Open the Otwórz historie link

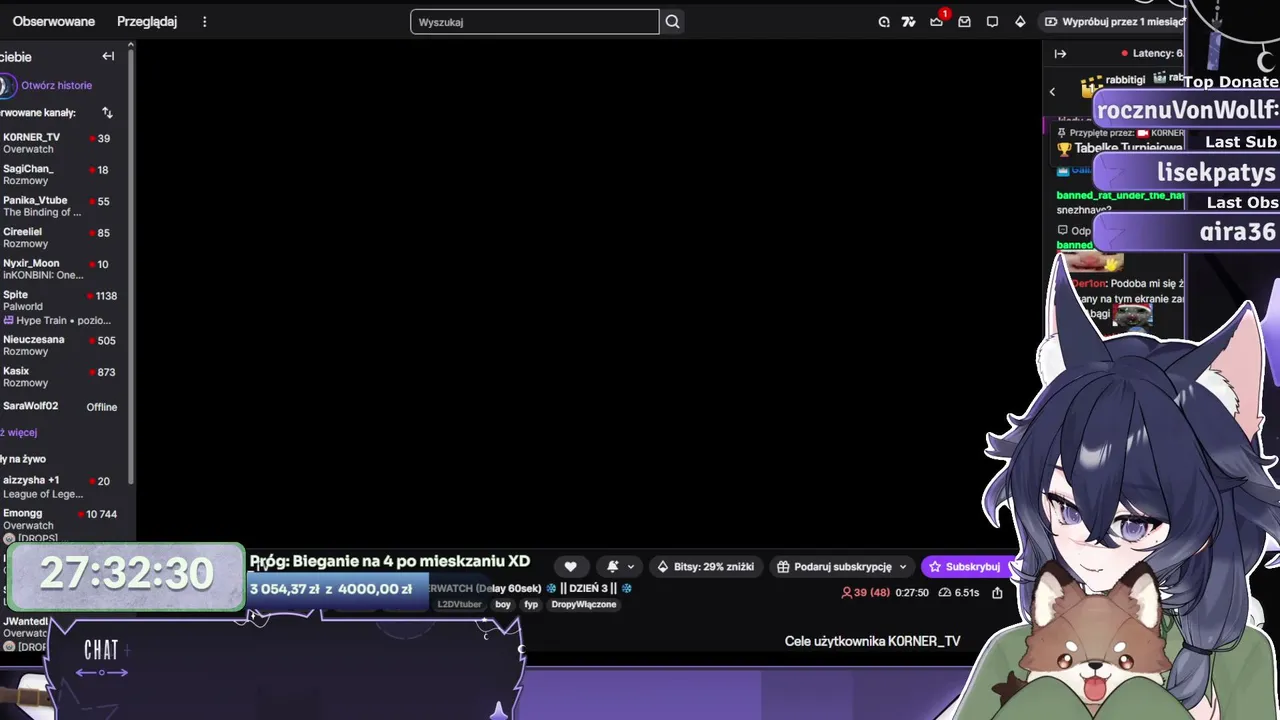pyautogui.click(x=56, y=86)
